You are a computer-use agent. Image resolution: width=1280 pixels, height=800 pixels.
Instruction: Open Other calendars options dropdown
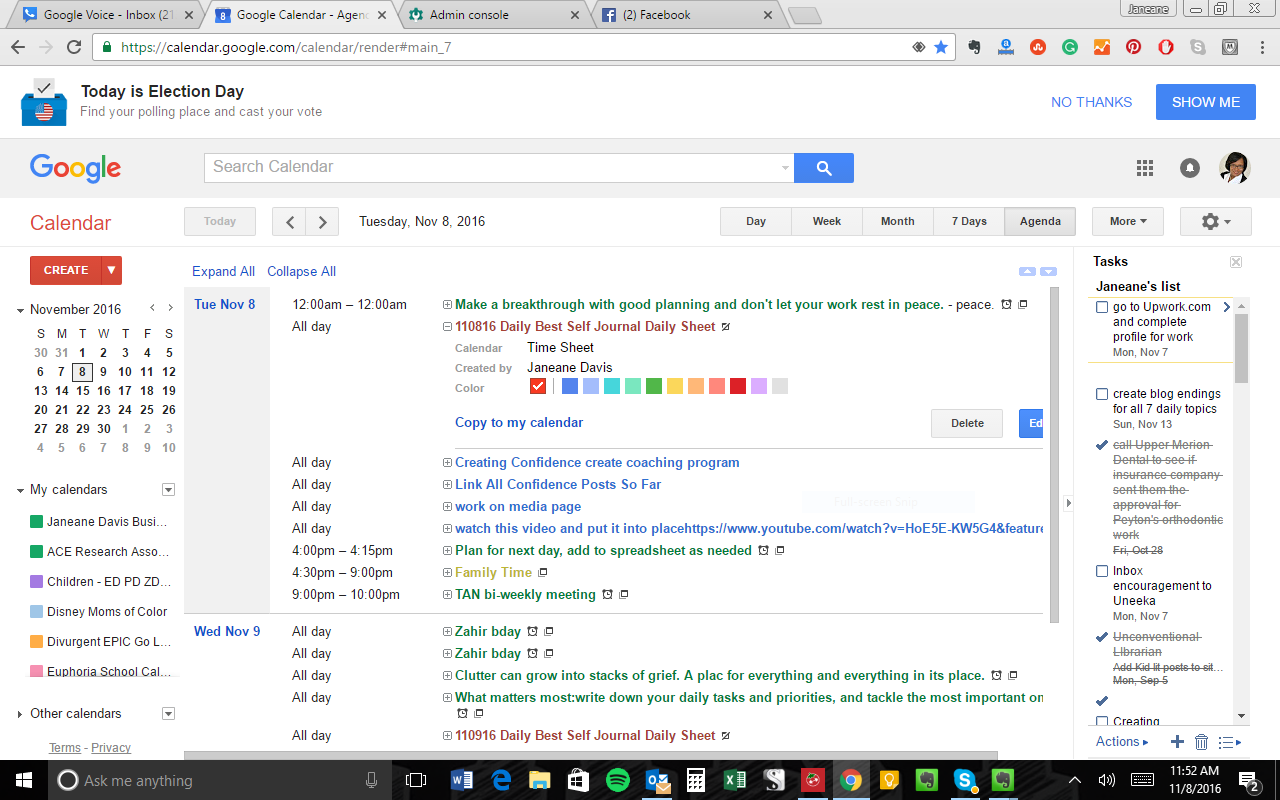(x=168, y=714)
